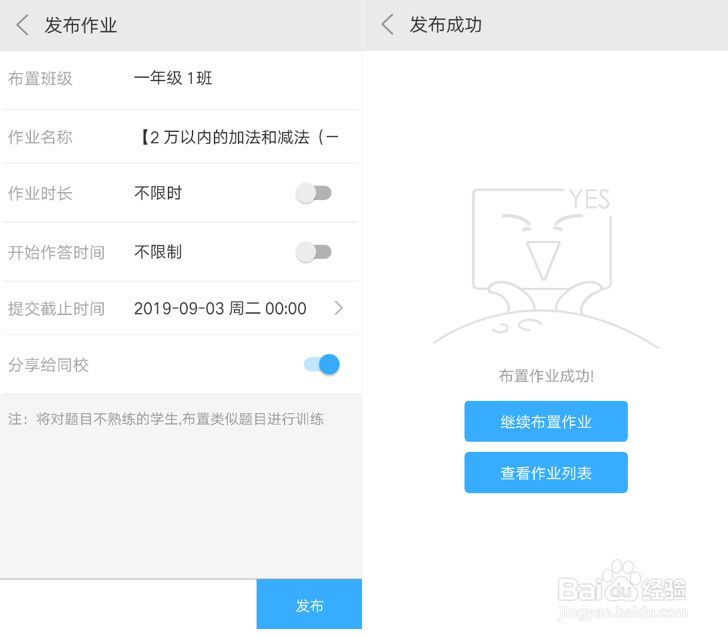The image size is (728, 638).
Task: Click the 不限制 start time value
Action: 158,252
